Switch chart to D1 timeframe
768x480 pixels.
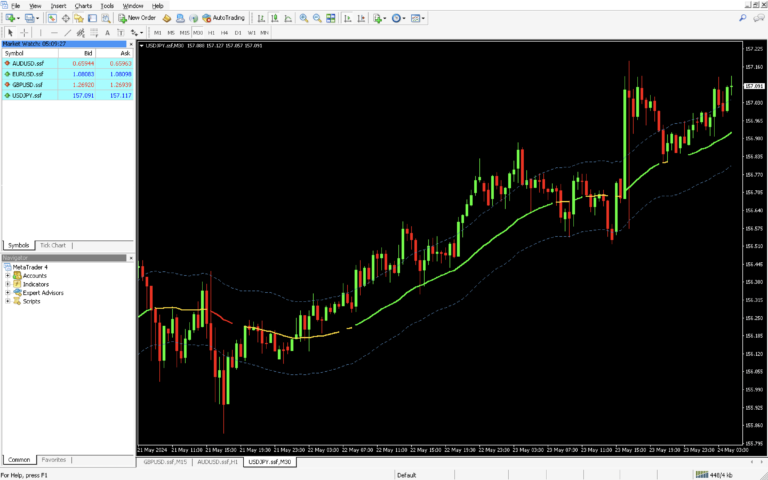[x=238, y=32]
